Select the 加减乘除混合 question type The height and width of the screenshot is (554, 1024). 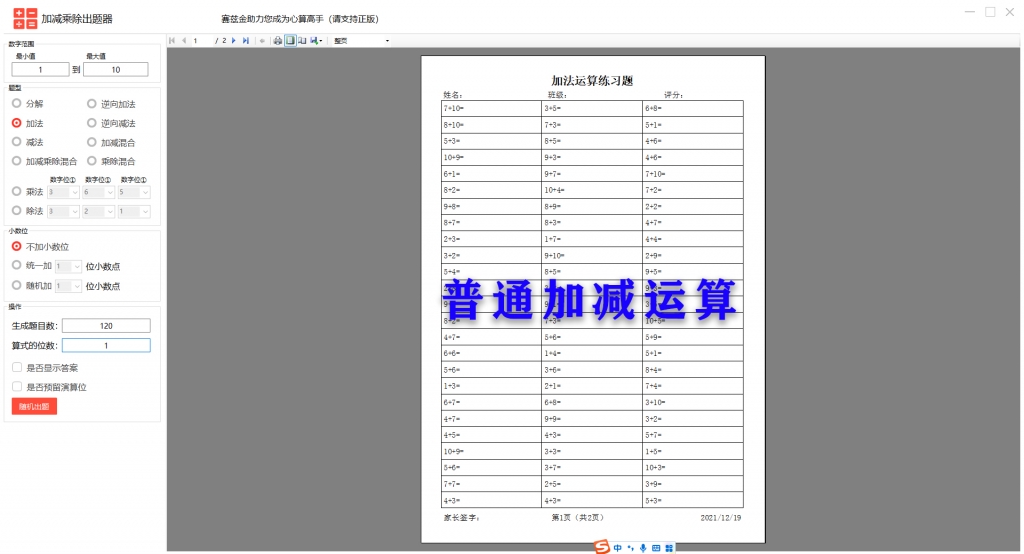44,161
